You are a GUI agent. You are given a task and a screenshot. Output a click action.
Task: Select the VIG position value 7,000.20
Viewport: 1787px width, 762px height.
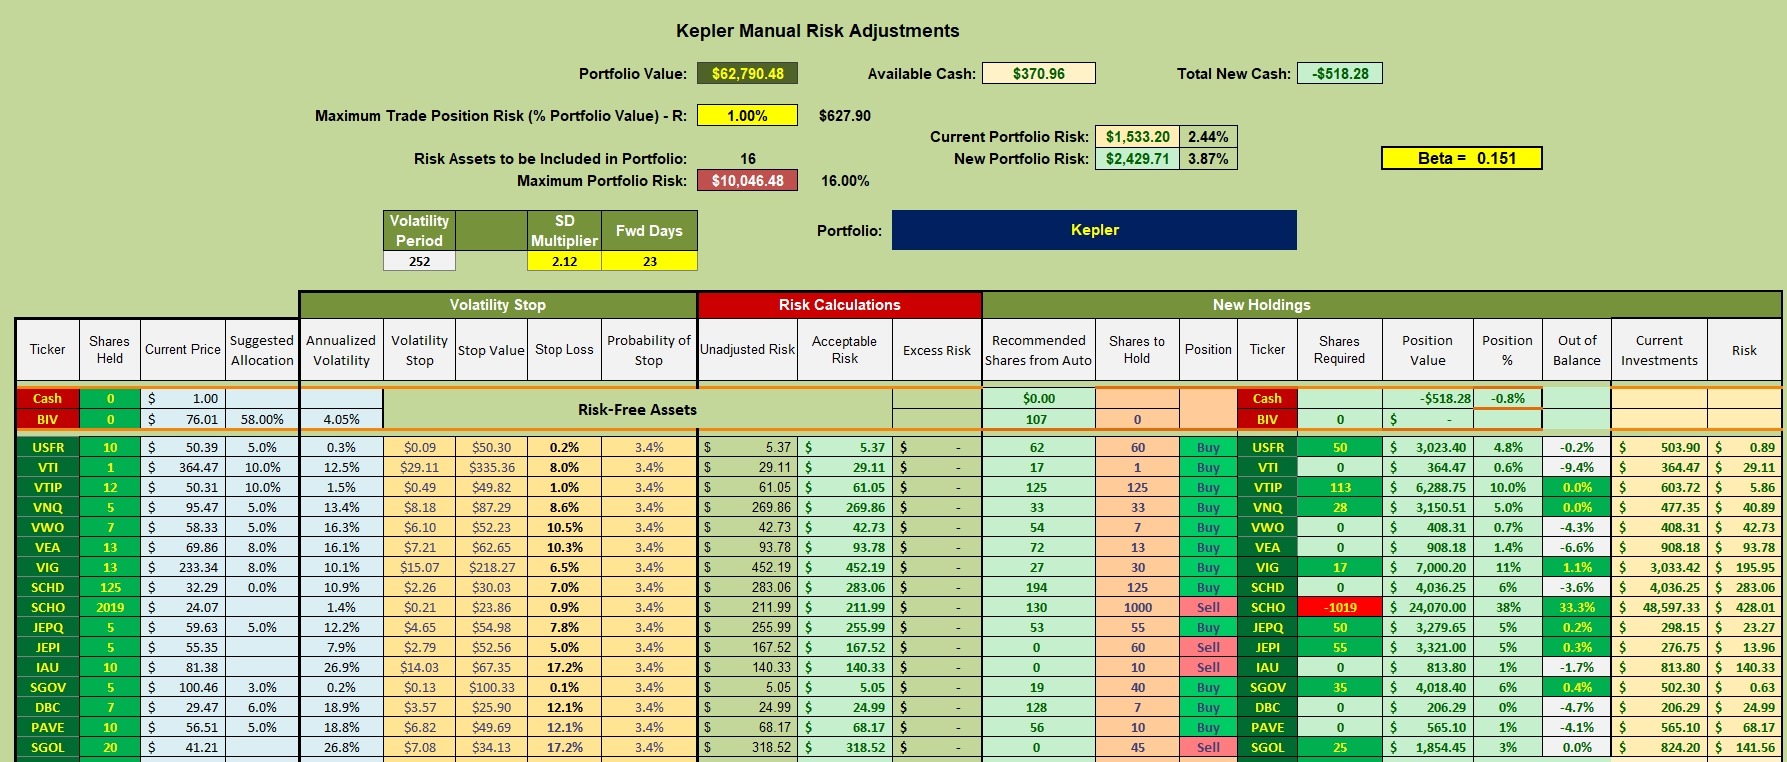pyautogui.click(x=1427, y=567)
